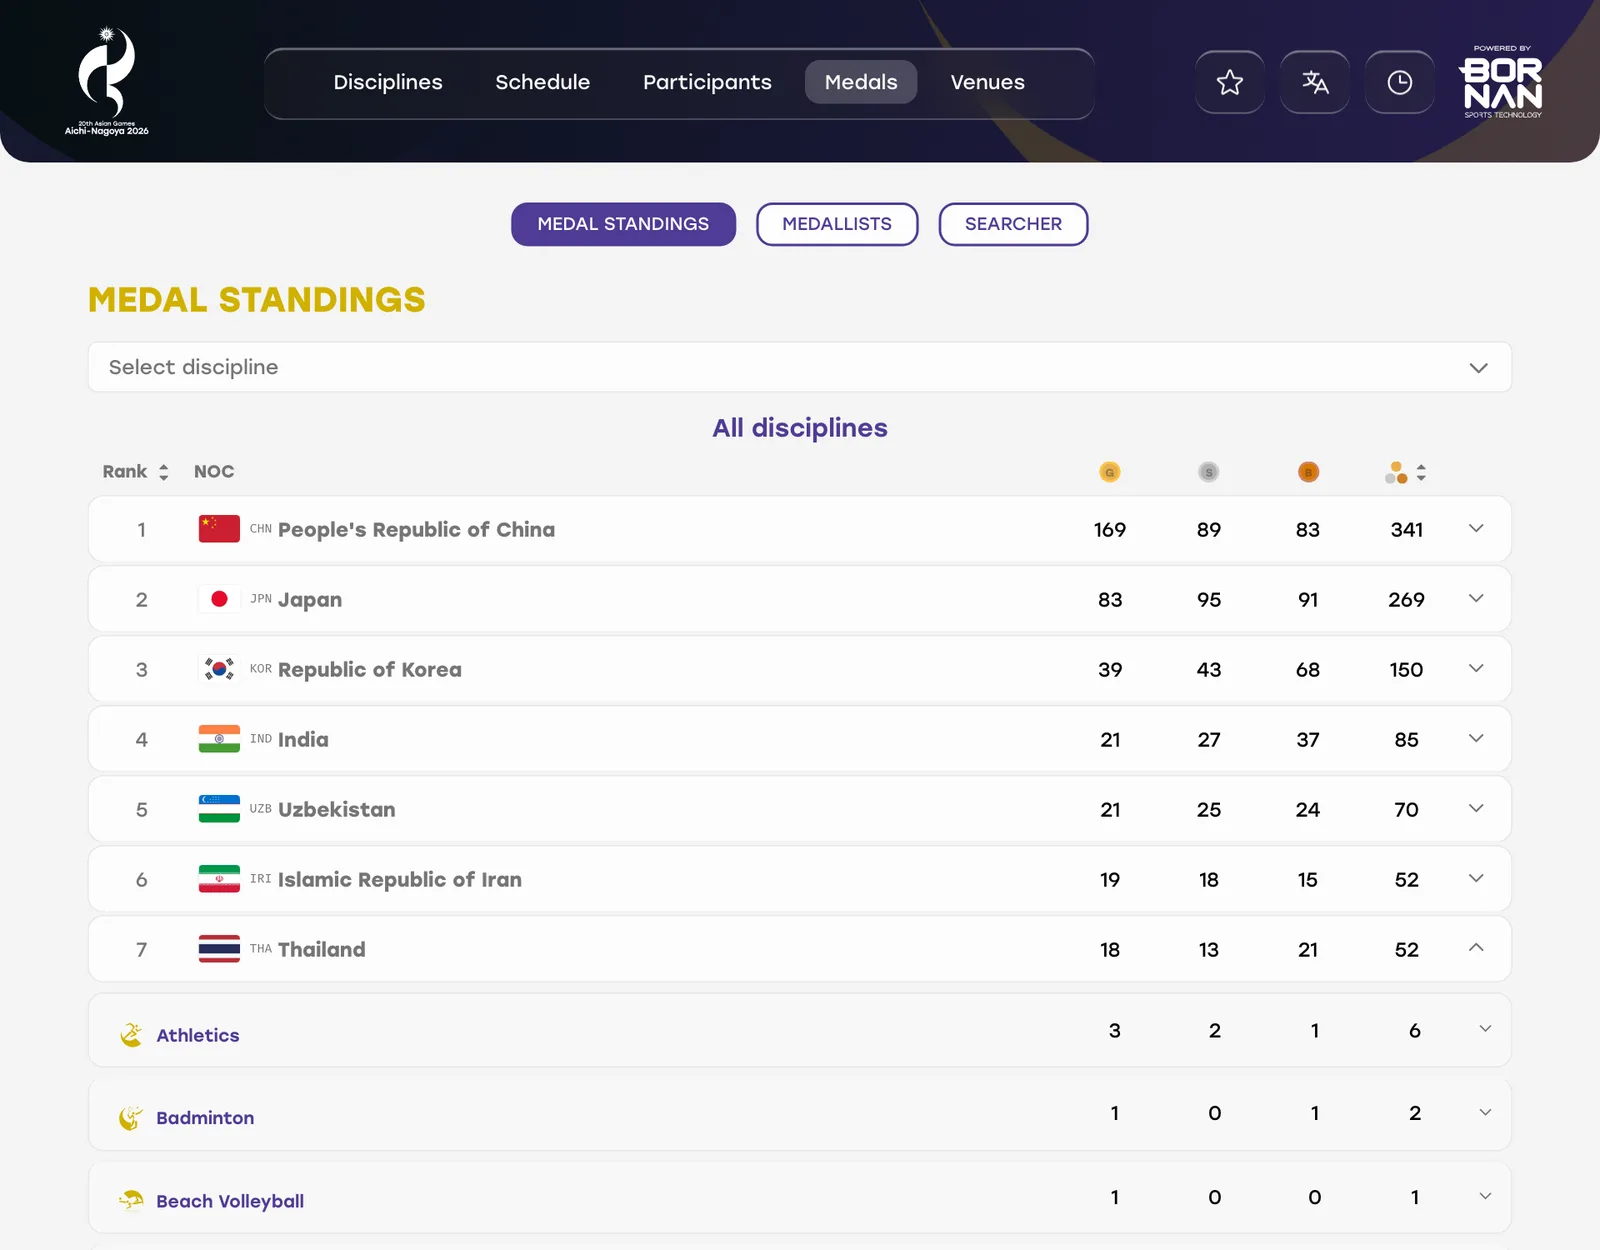Click the Uzbekistan flag icon
Screen dimensions: 1600x1250
[219, 809]
